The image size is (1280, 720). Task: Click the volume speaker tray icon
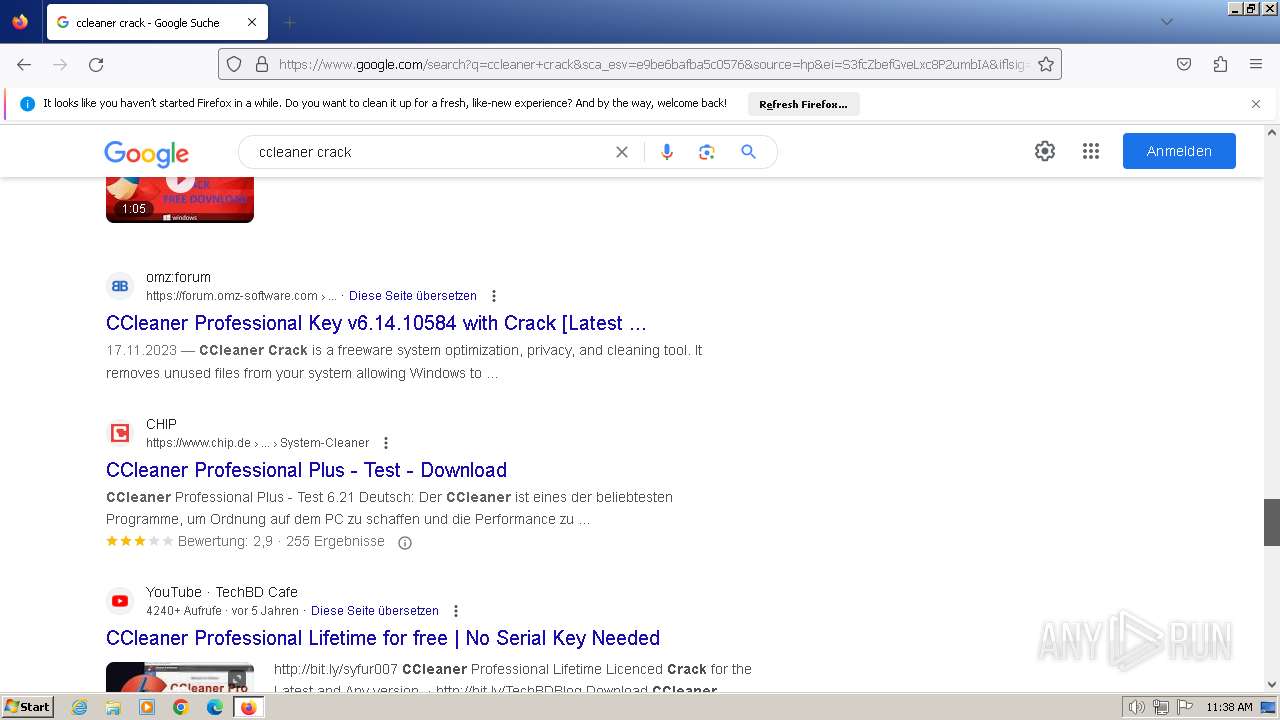[1137, 707]
